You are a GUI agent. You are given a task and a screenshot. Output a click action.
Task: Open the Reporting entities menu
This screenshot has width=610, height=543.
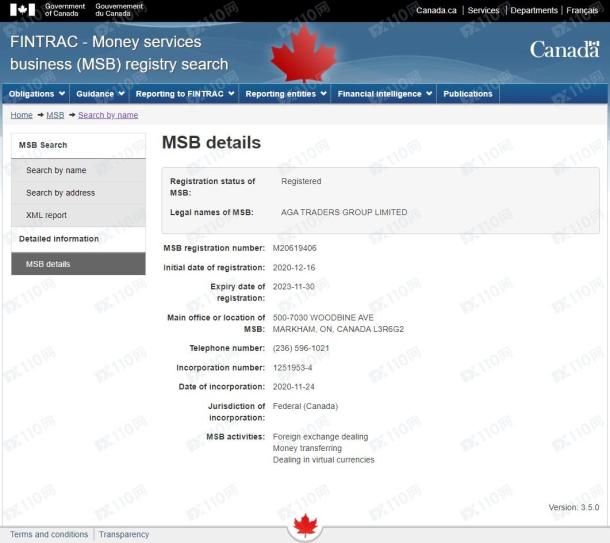coord(285,94)
